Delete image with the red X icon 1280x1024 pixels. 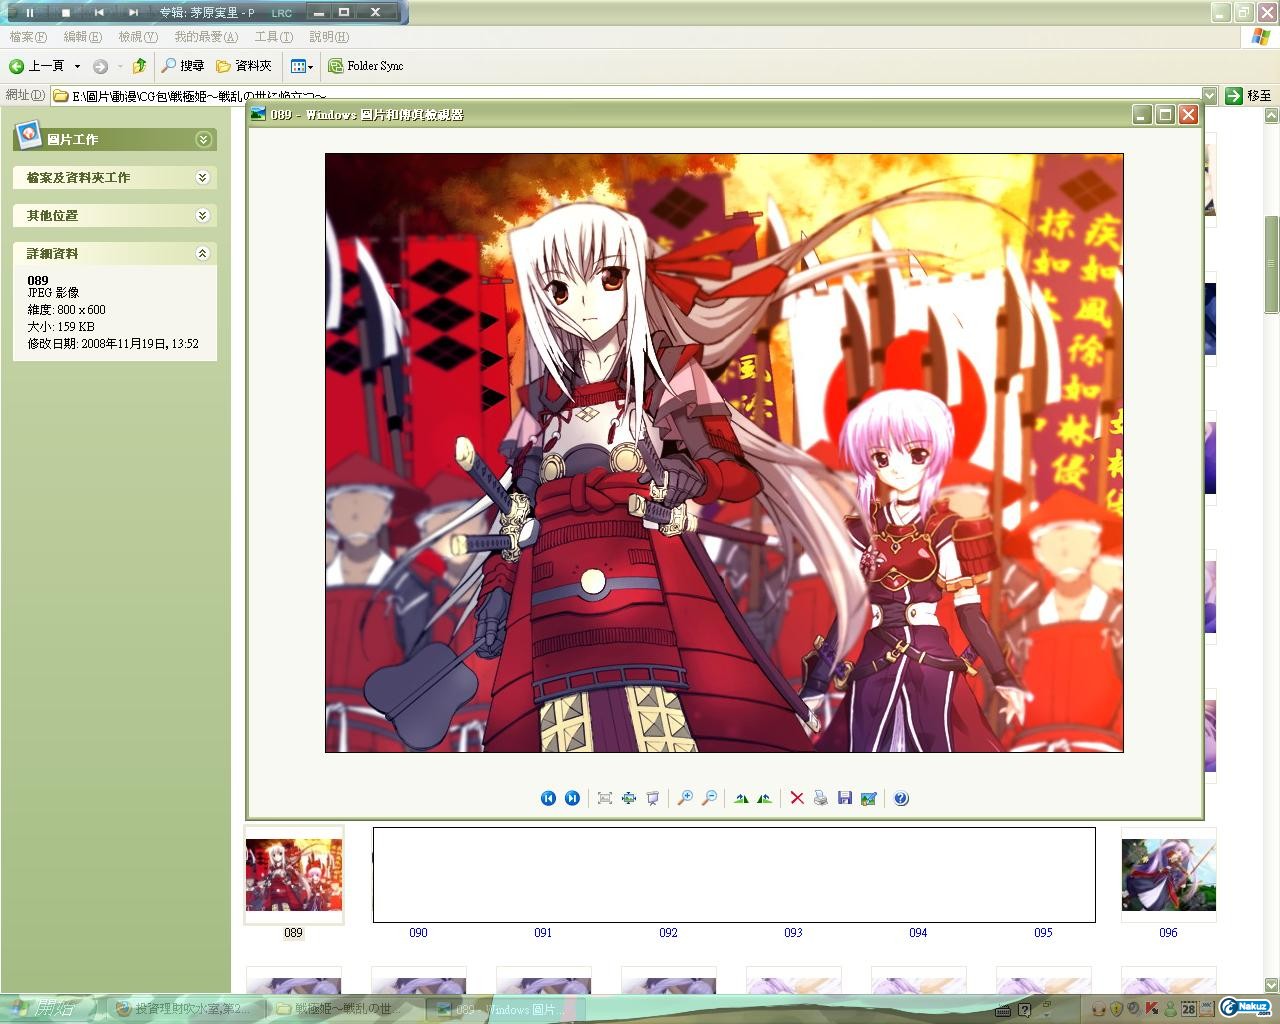pos(797,798)
